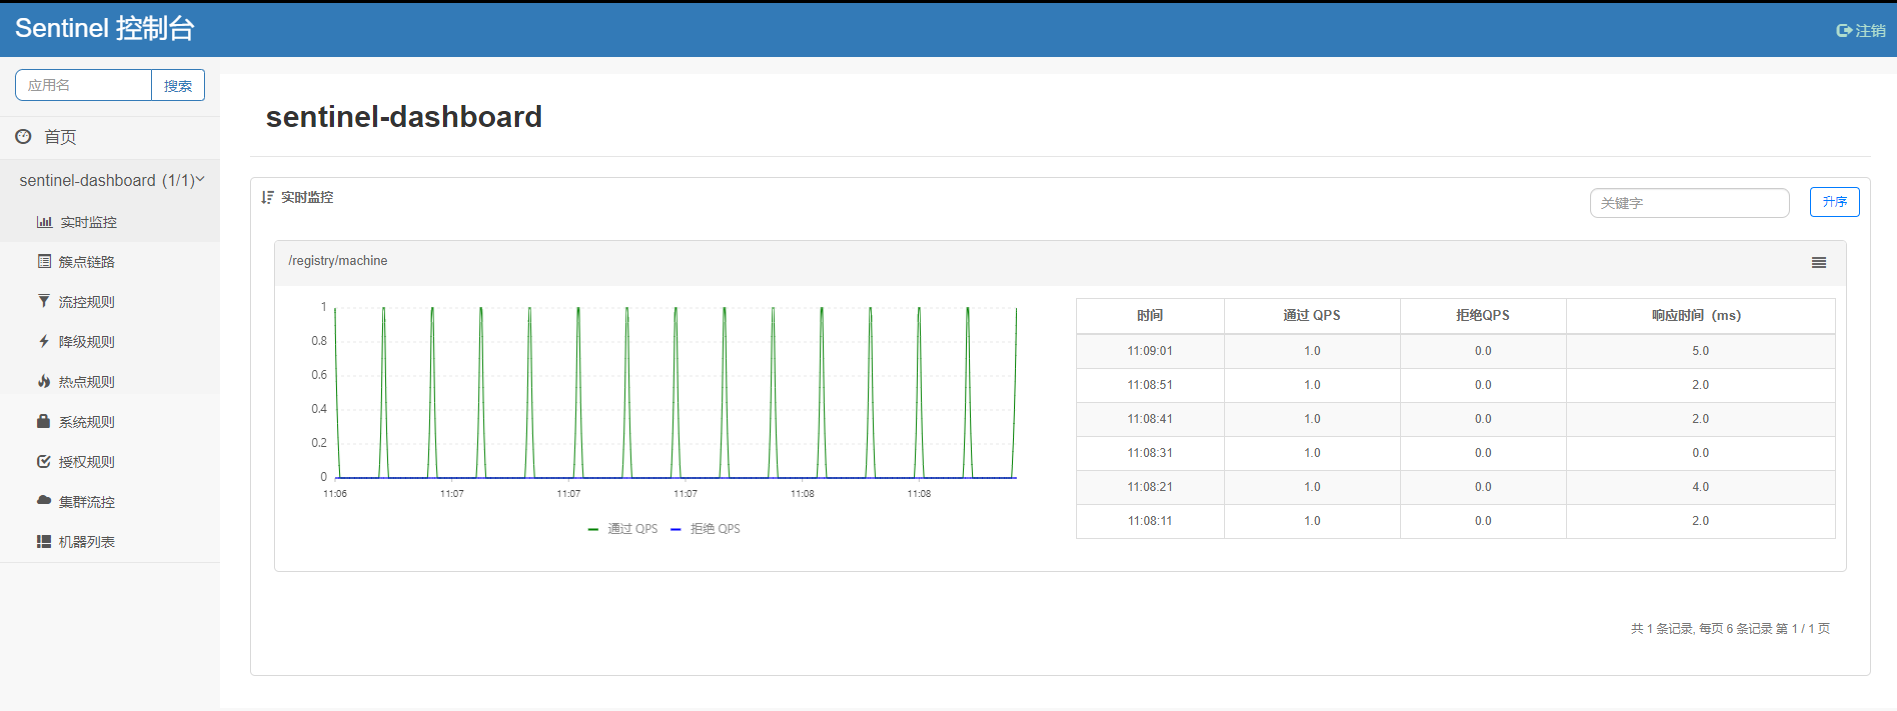The width and height of the screenshot is (1897, 711).
Task: Click the 通过 QPS column header
Action: coord(1312,315)
